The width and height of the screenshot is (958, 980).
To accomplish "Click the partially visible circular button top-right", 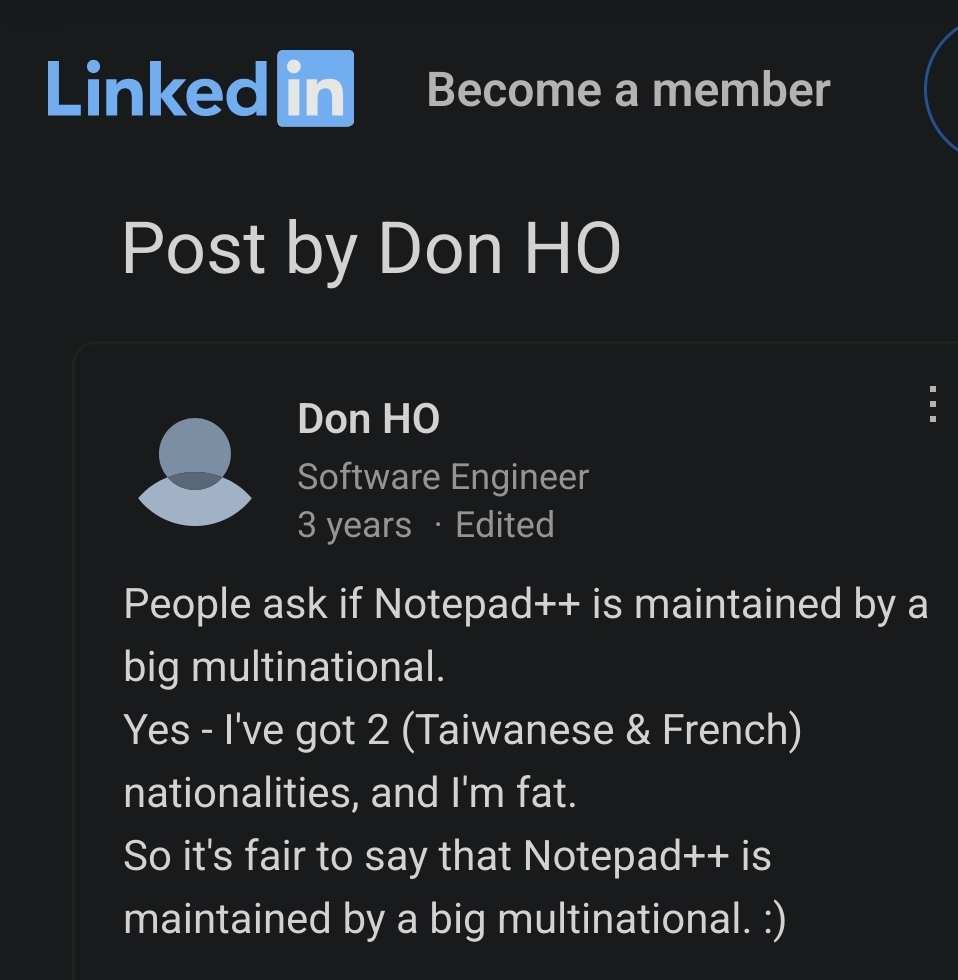I will coord(944,88).
